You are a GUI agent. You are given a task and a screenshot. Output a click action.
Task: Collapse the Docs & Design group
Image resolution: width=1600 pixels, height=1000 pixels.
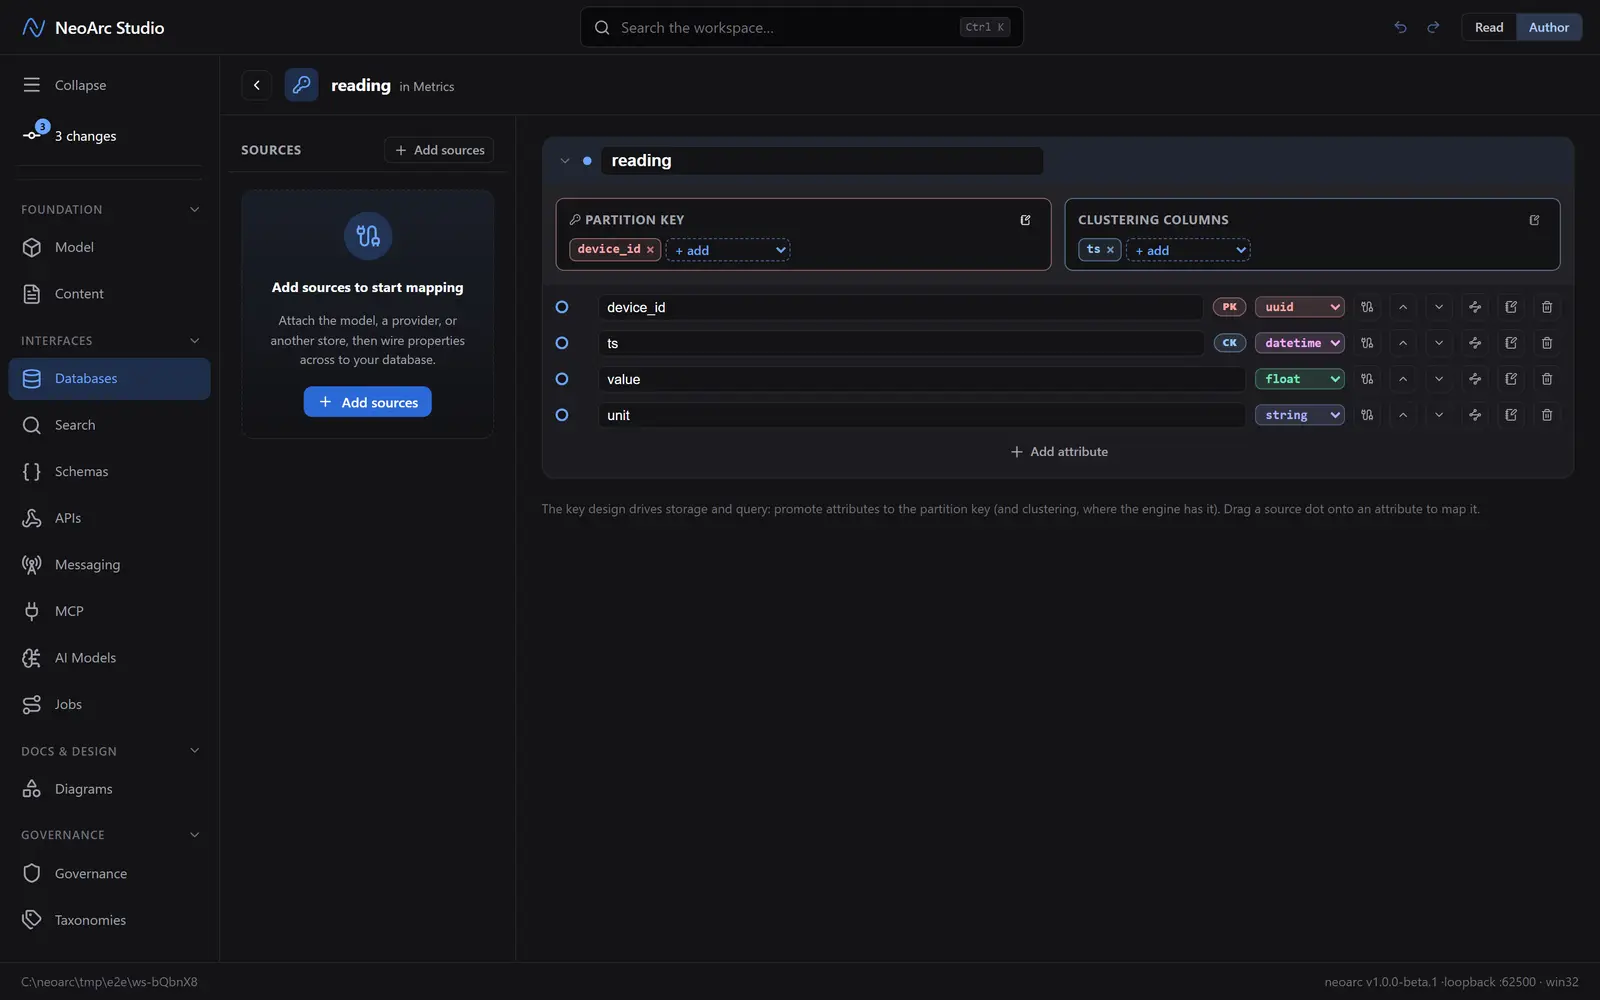click(194, 751)
